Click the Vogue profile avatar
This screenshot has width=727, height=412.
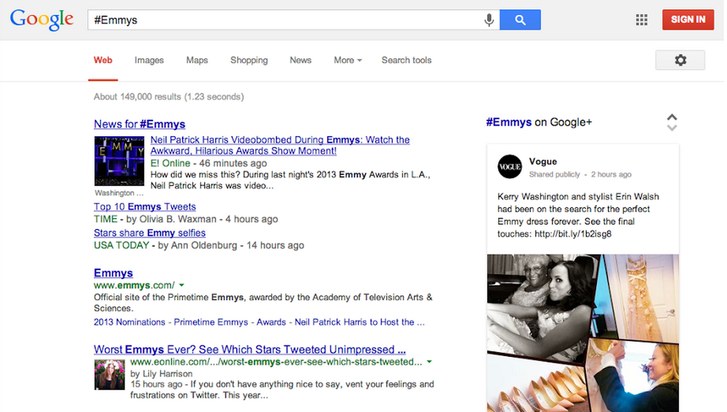coord(510,167)
